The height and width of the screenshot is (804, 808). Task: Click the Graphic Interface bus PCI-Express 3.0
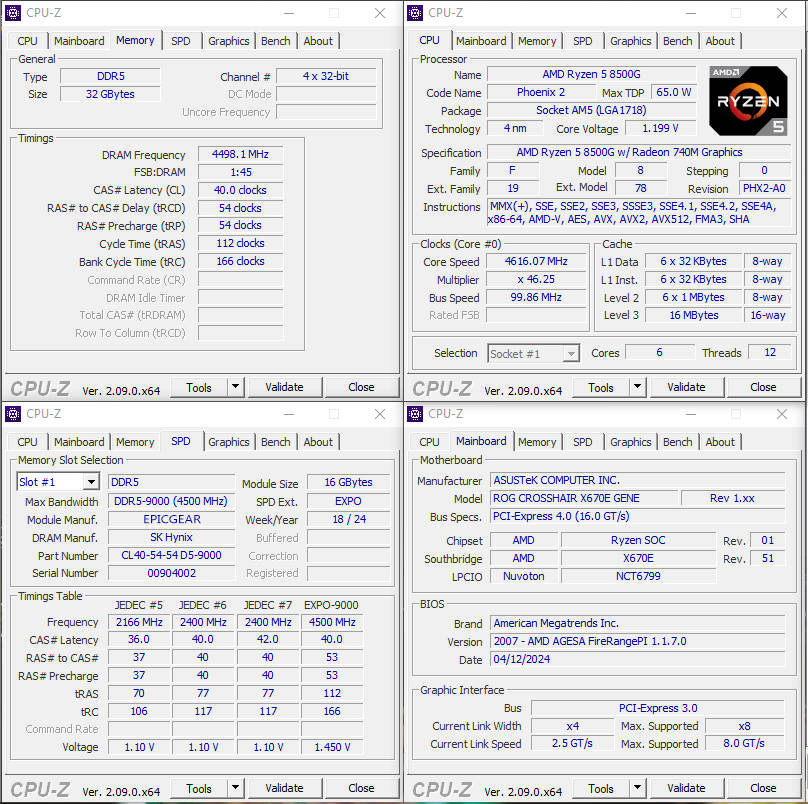(x=658, y=708)
